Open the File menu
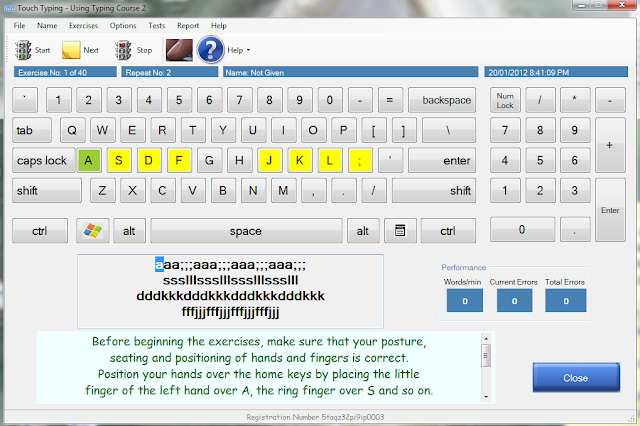The image size is (640, 426). coord(19,26)
